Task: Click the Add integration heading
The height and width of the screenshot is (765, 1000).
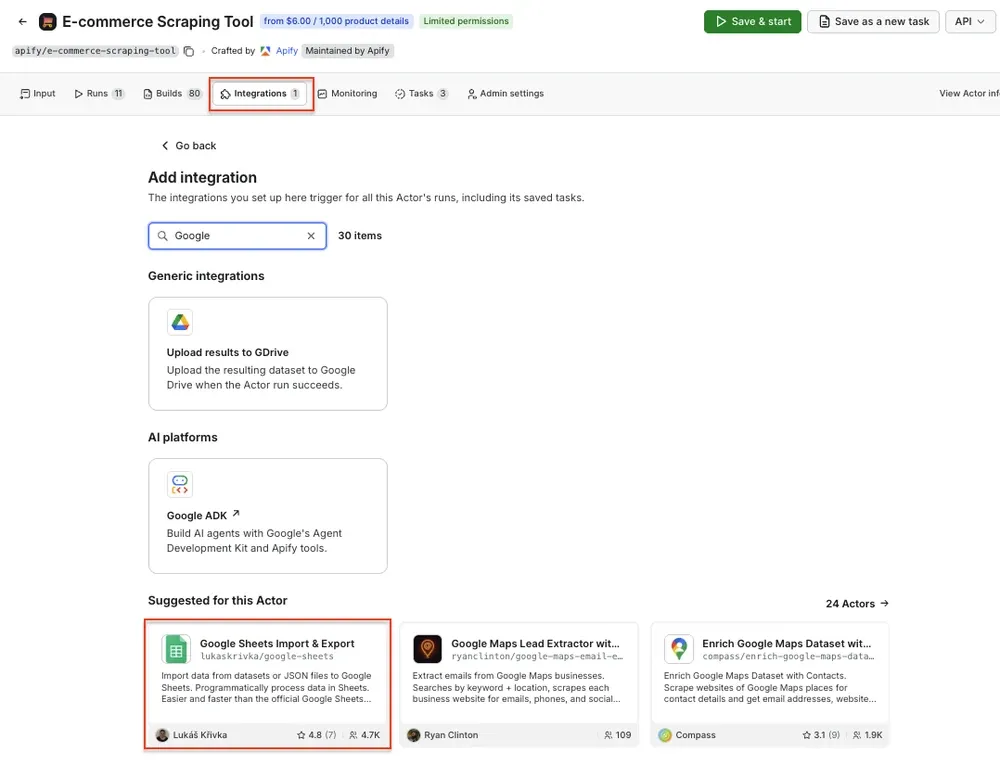Action: pyautogui.click(x=202, y=178)
